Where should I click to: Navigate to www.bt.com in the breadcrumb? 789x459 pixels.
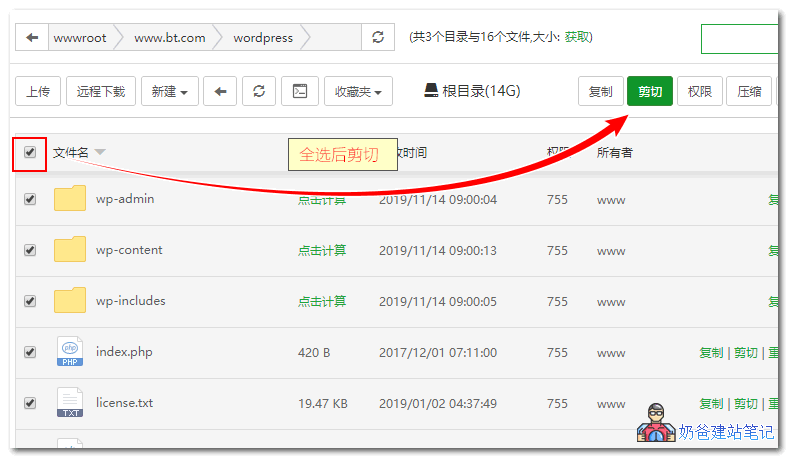point(169,38)
